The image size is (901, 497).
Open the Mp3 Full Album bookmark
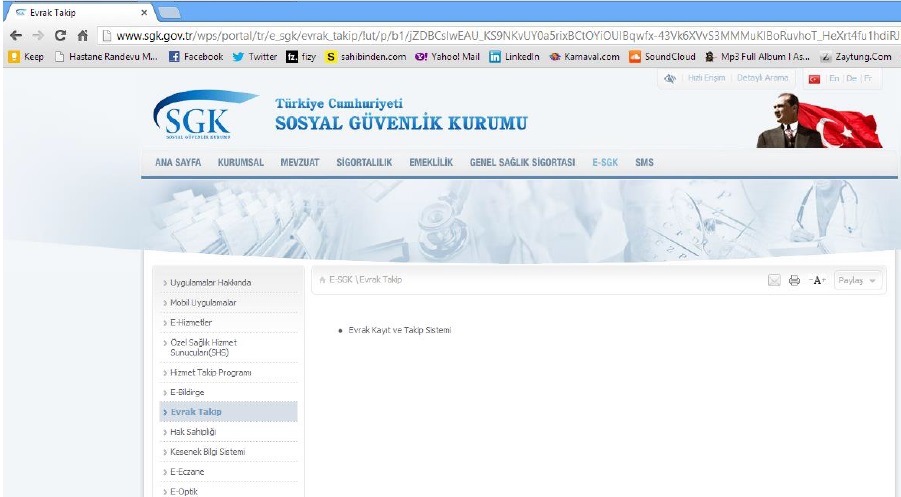pyautogui.click(x=758, y=56)
